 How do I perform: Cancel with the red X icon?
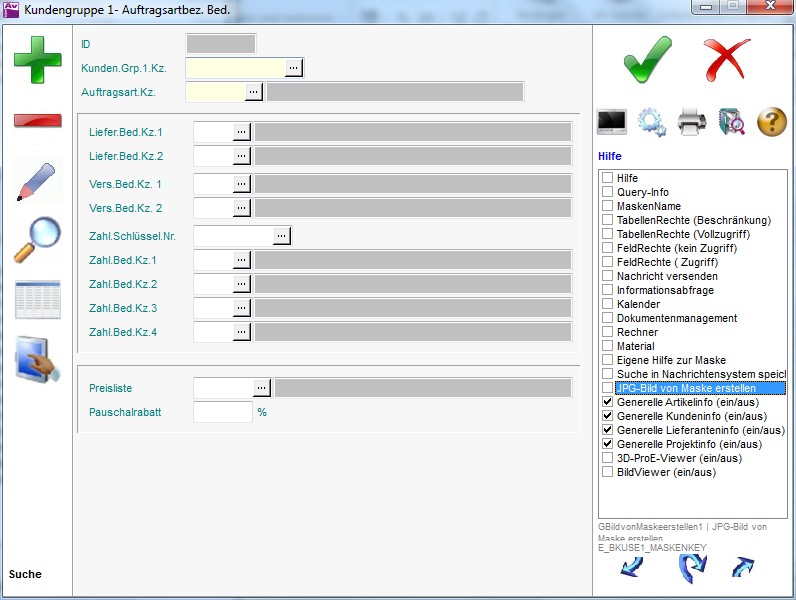coord(726,58)
